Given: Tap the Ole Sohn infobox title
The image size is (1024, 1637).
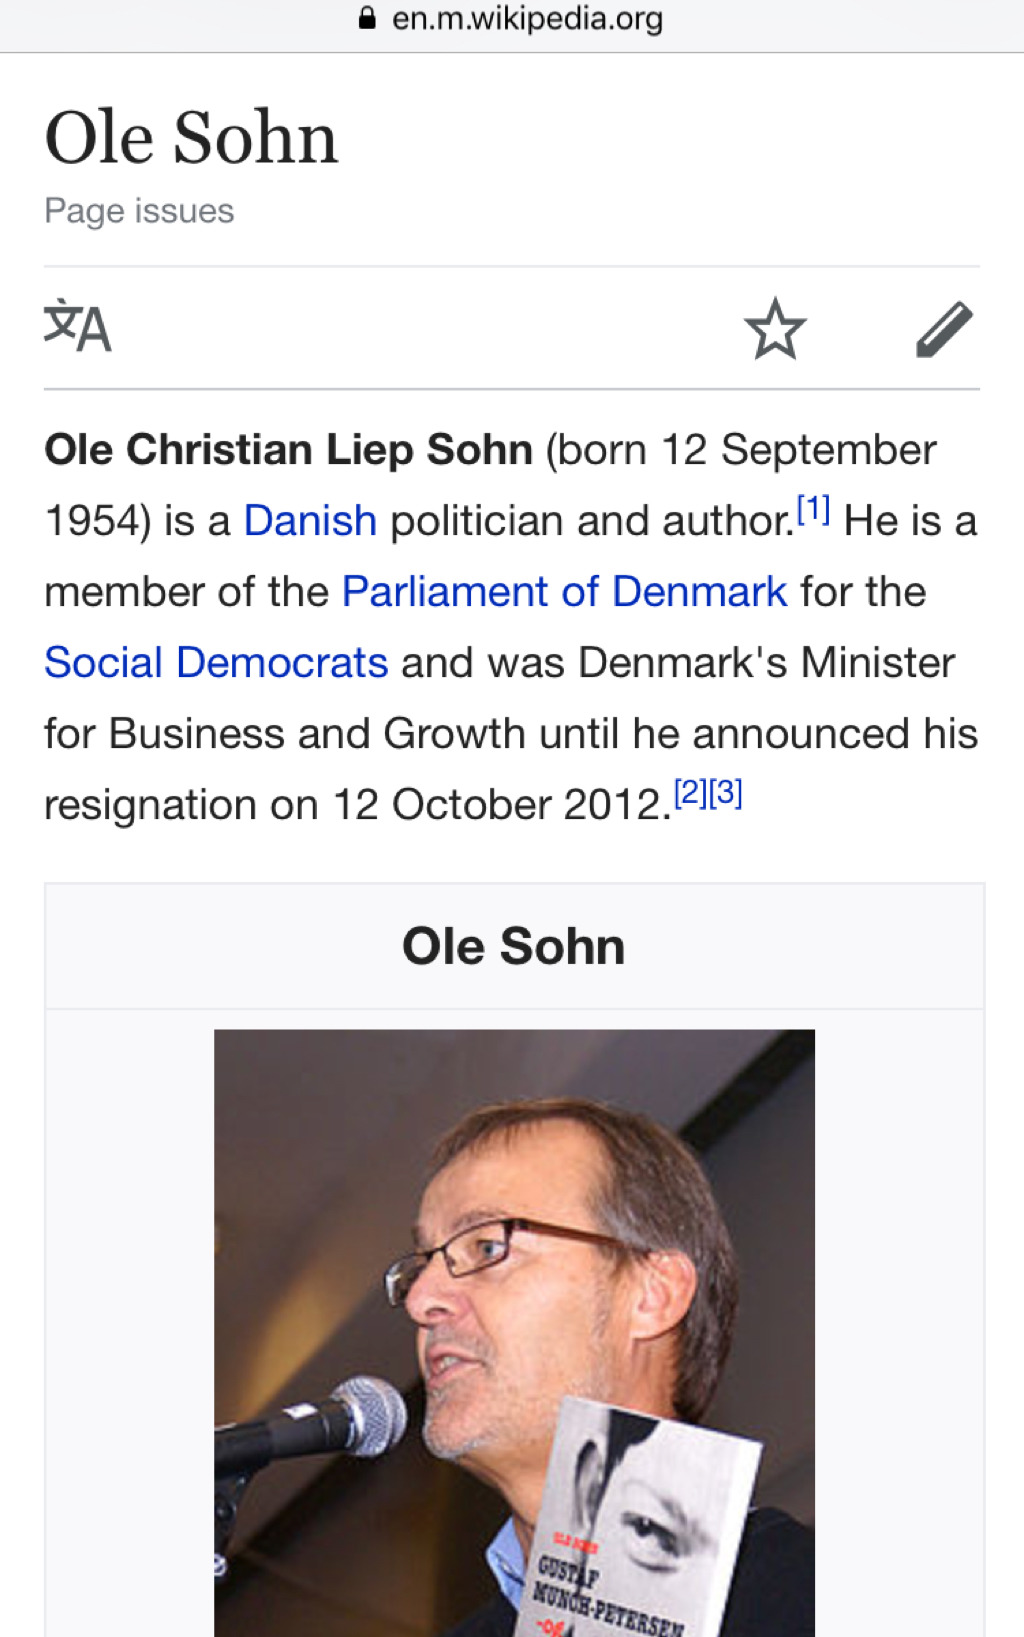Looking at the screenshot, I should tap(514, 946).
